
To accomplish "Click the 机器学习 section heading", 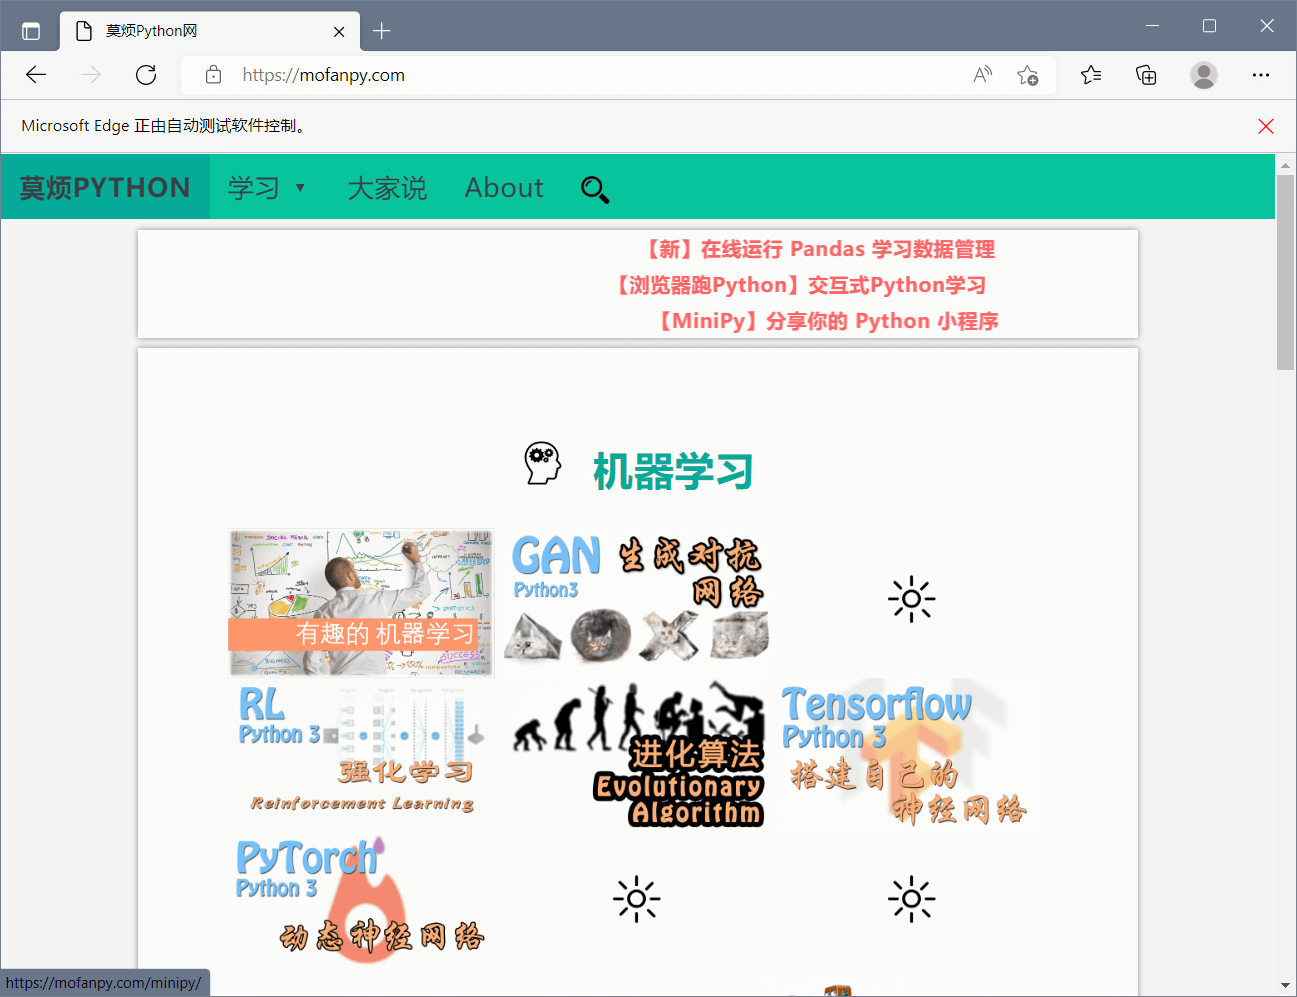I will (673, 471).
